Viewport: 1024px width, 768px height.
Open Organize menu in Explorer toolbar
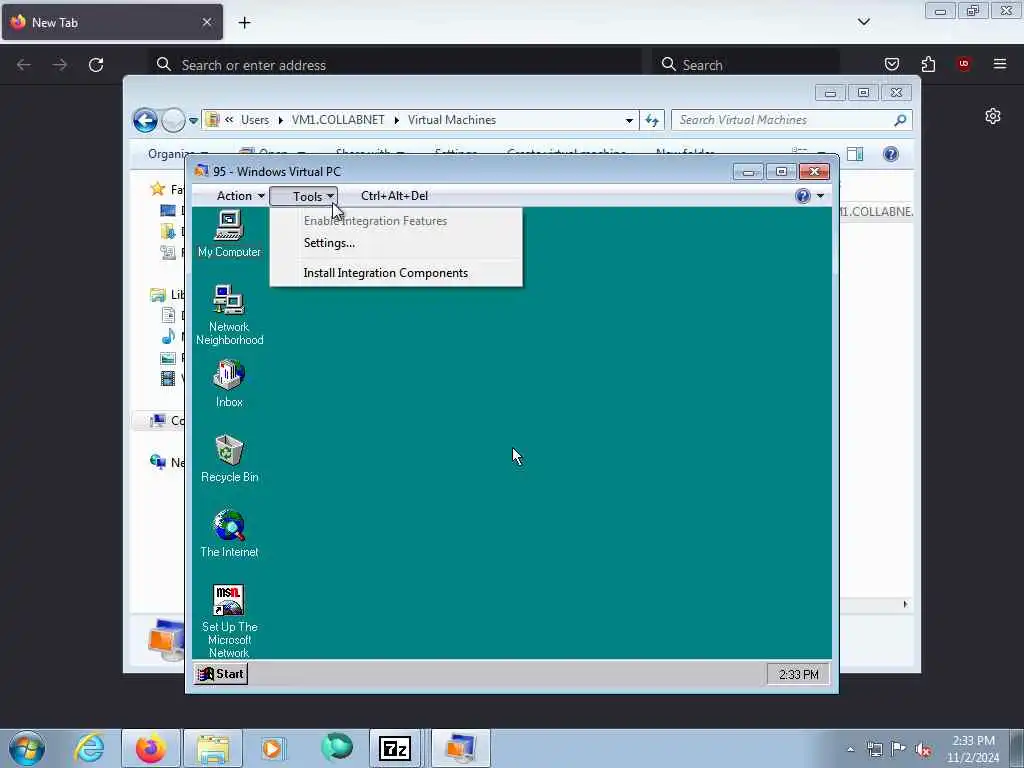coord(178,154)
